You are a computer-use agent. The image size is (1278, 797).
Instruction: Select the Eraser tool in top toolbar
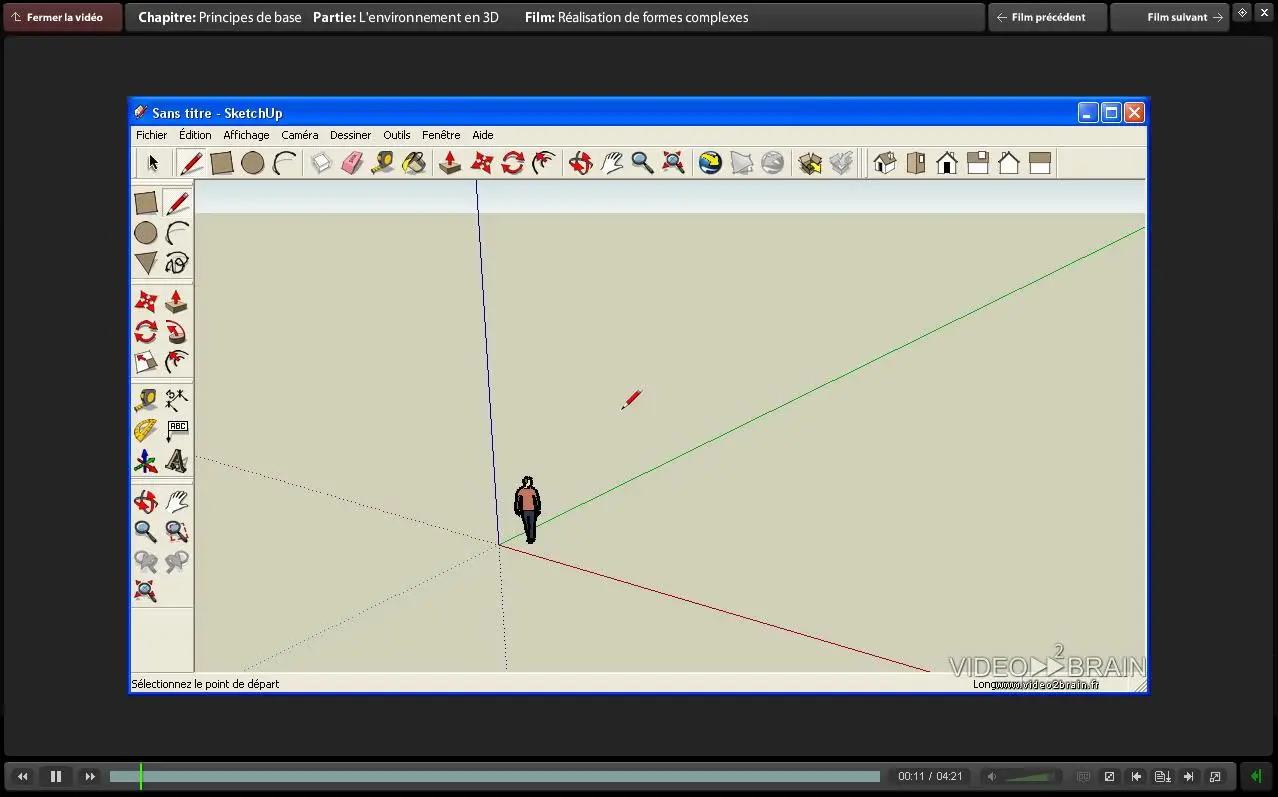tap(351, 163)
